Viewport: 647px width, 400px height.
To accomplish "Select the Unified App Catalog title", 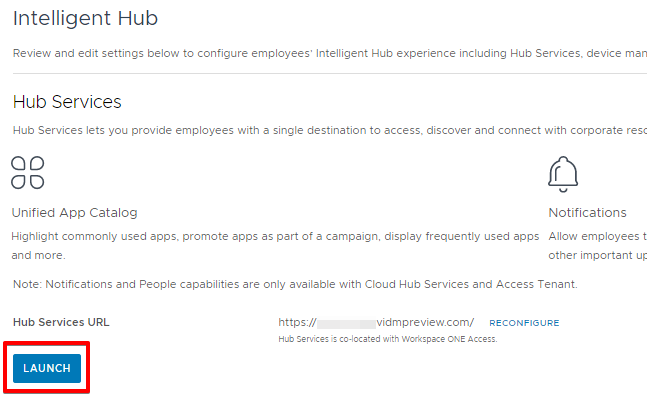I will coord(75,213).
